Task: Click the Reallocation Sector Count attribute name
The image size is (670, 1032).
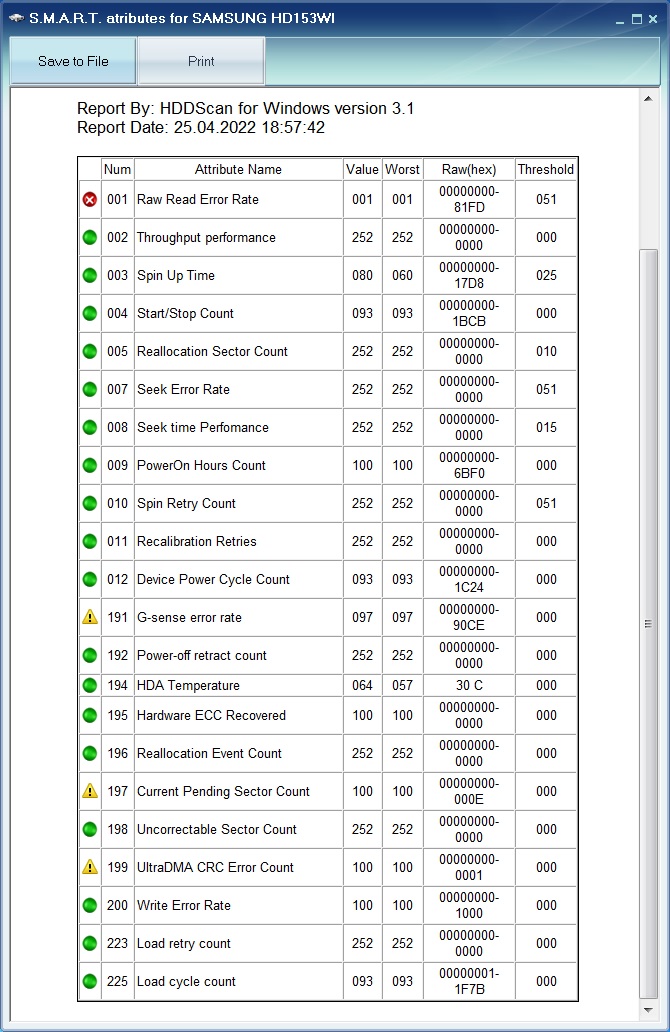Action: pos(212,351)
